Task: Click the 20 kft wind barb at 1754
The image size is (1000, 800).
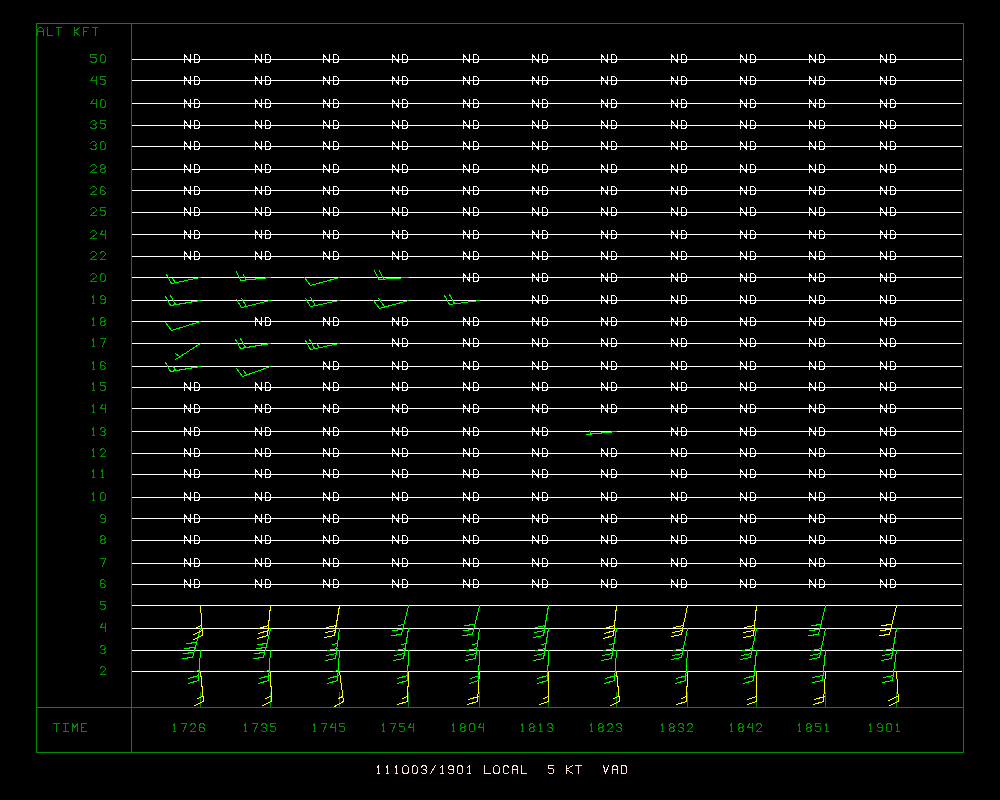Action: (x=389, y=276)
